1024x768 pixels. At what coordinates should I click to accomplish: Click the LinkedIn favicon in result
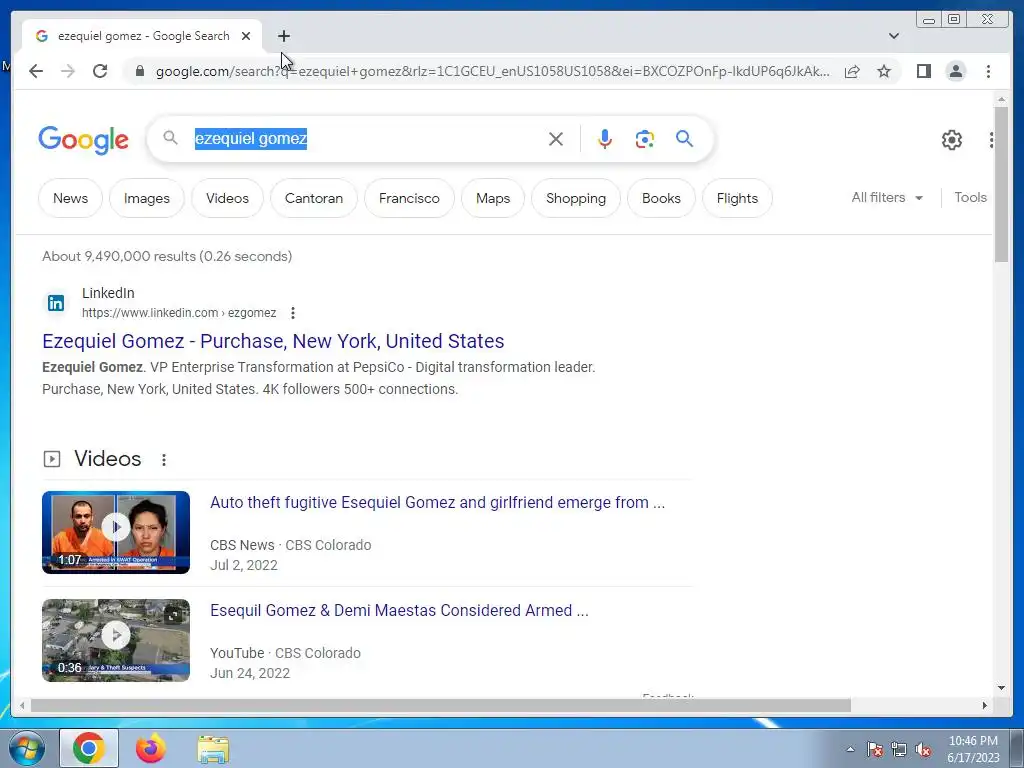point(56,303)
